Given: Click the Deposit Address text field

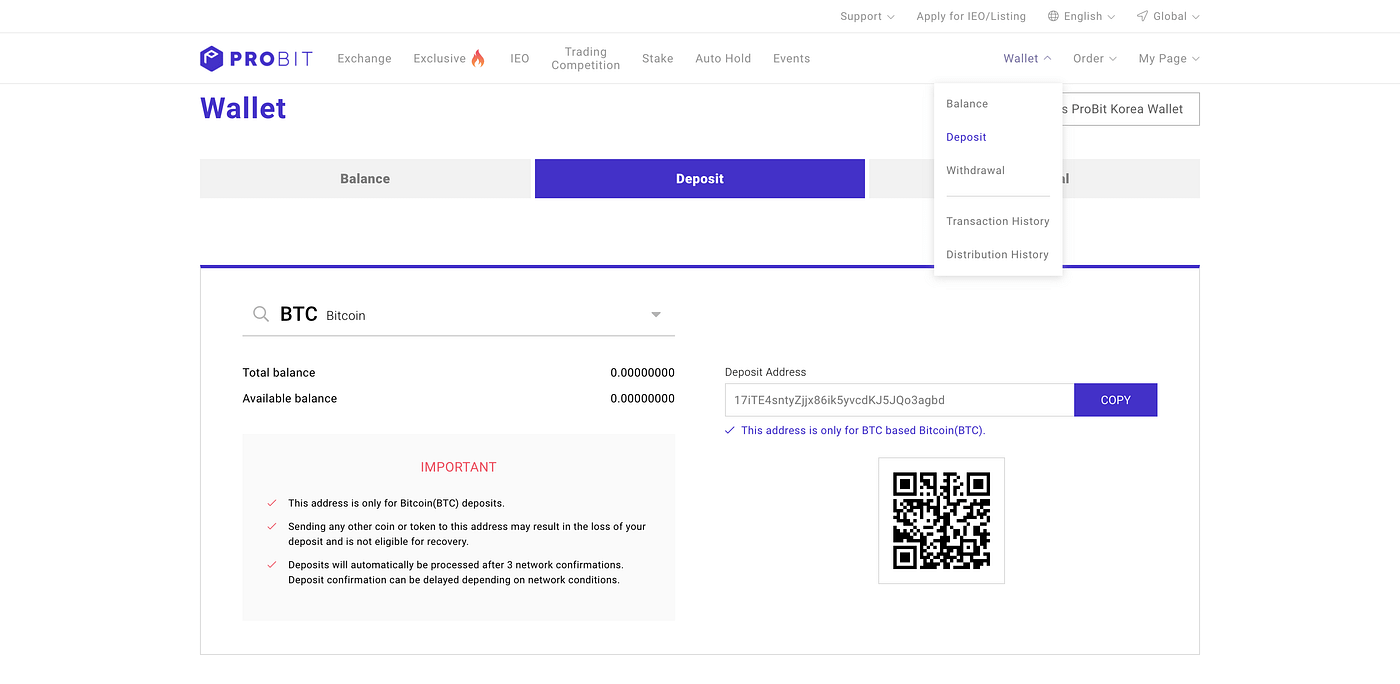Looking at the screenshot, I should pyautogui.click(x=899, y=400).
